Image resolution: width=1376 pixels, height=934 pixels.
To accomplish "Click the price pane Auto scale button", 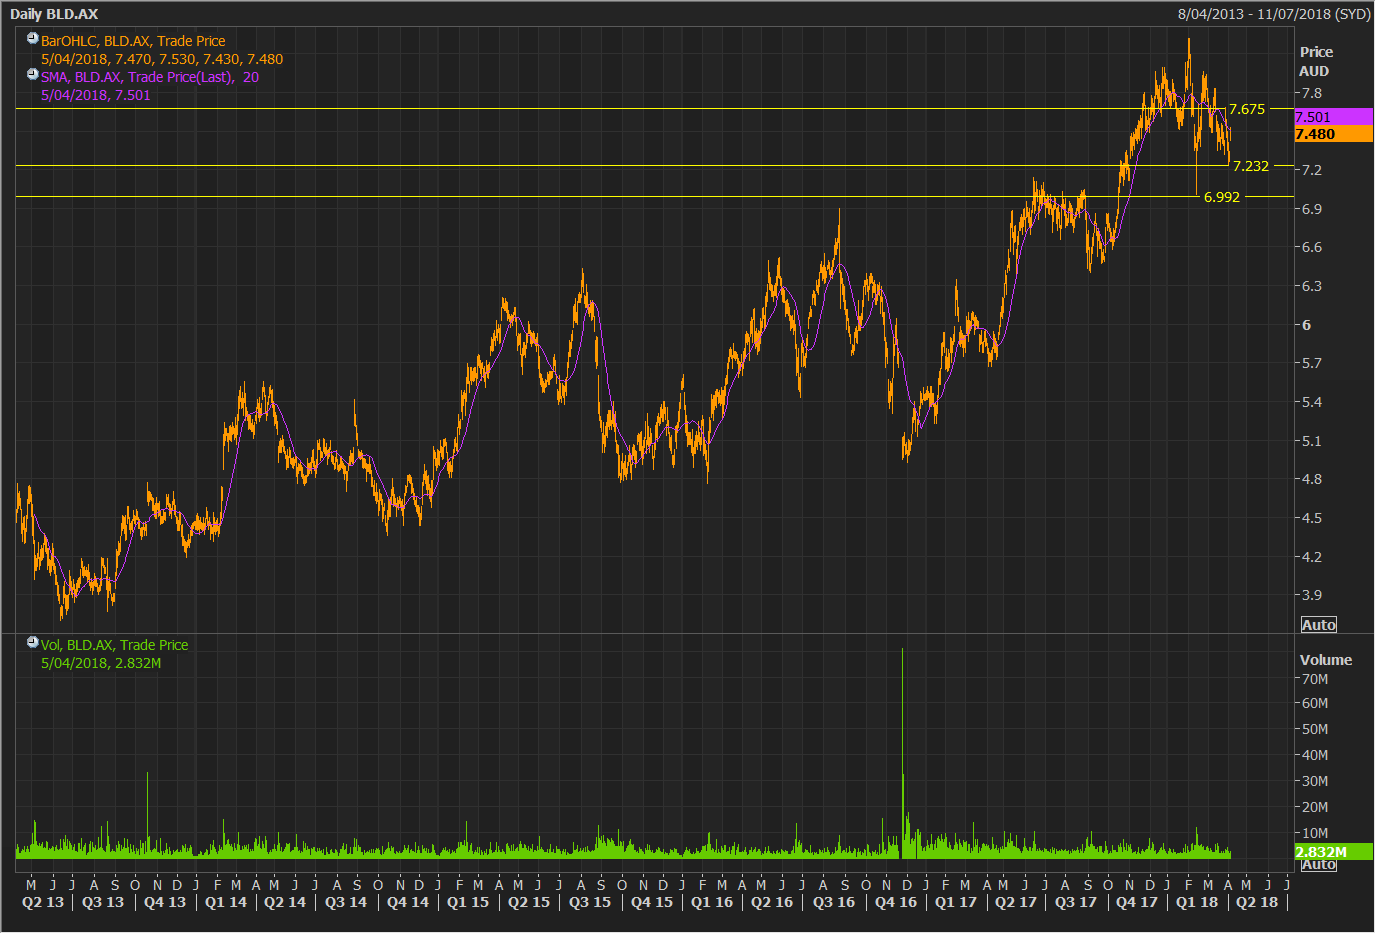I will tap(1318, 625).
